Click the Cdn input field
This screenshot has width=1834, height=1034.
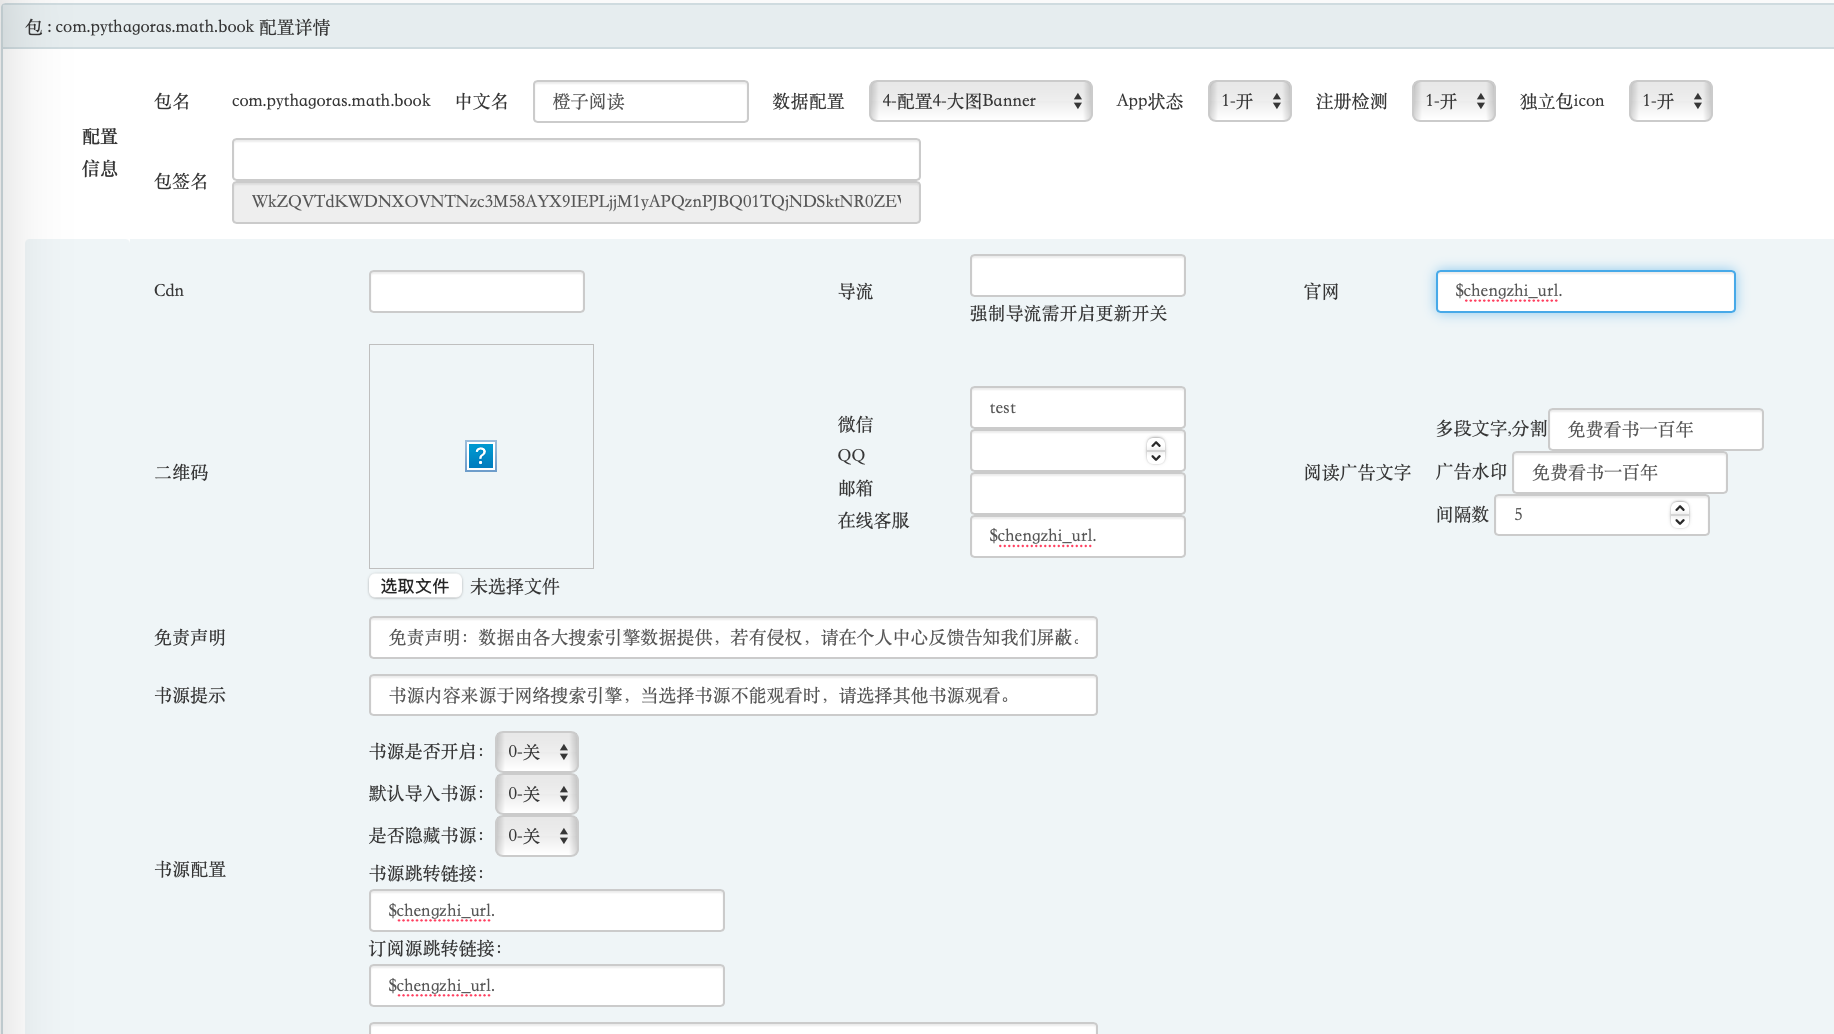click(476, 292)
